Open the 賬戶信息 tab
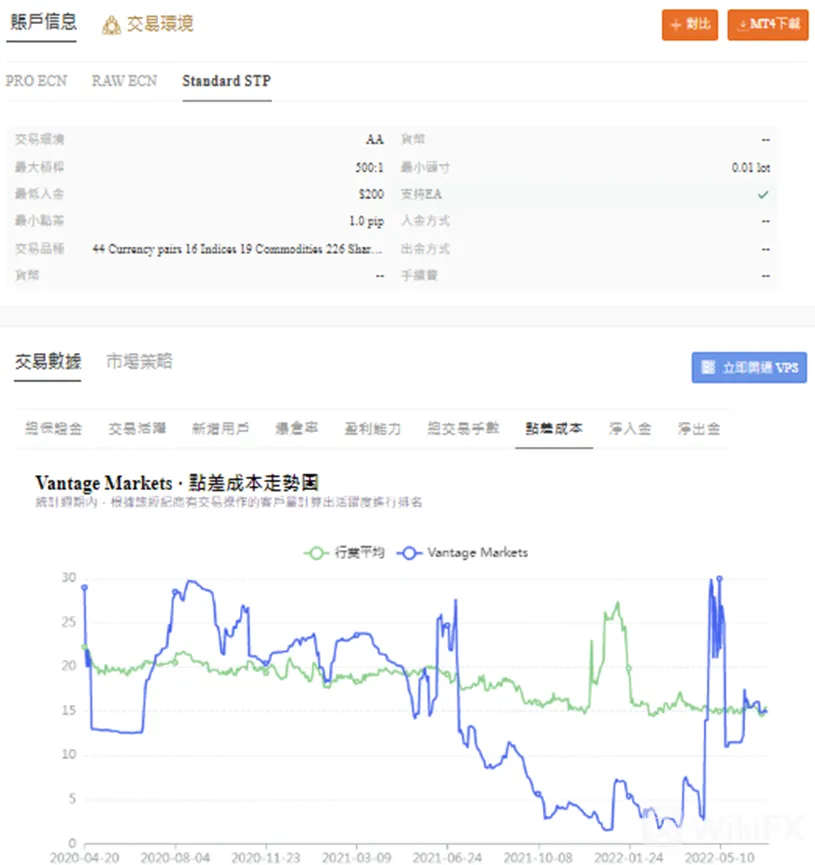The width and height of the screenshot is (815, 865). pos(42,22)
